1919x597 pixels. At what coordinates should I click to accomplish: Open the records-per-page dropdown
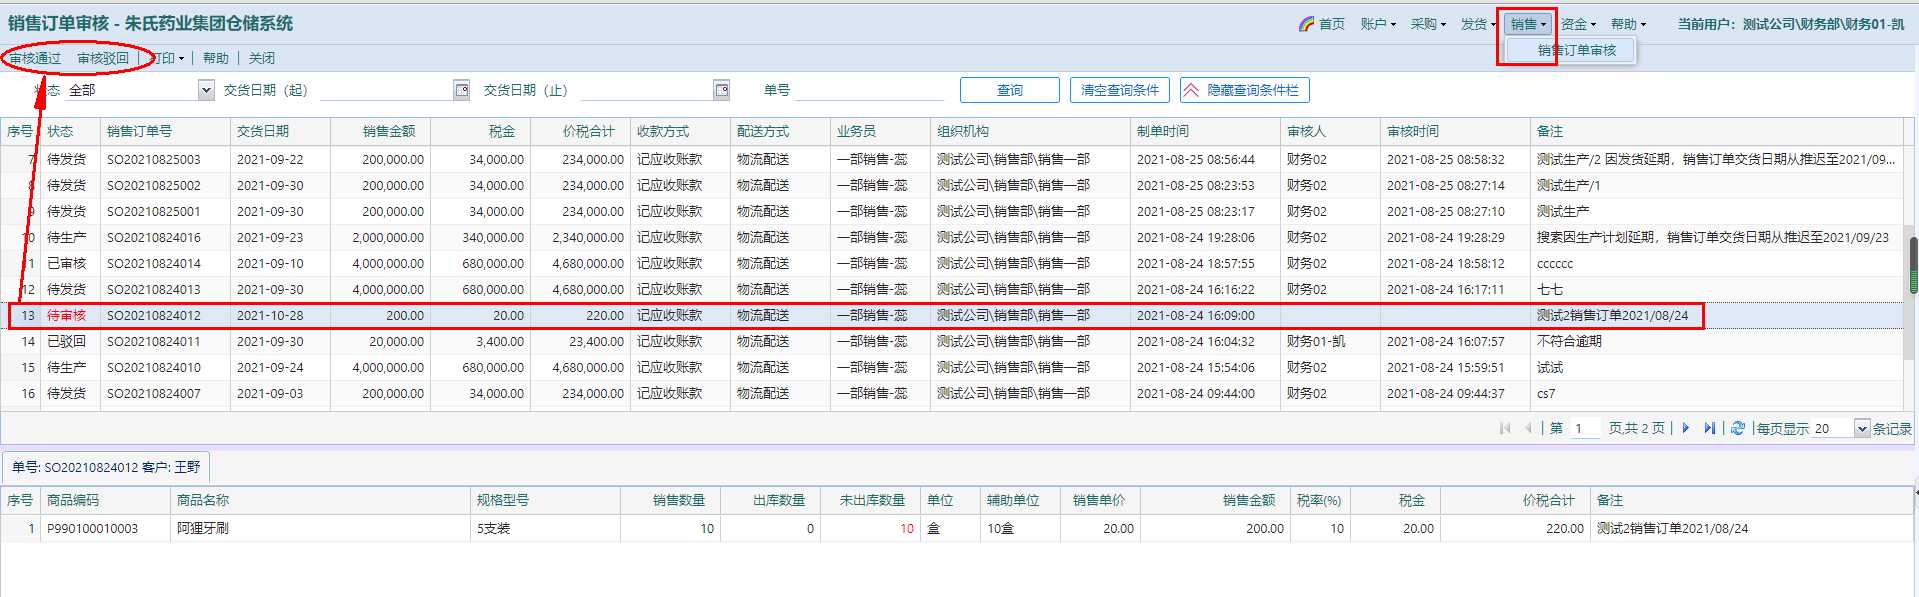tap(1862, 429)
